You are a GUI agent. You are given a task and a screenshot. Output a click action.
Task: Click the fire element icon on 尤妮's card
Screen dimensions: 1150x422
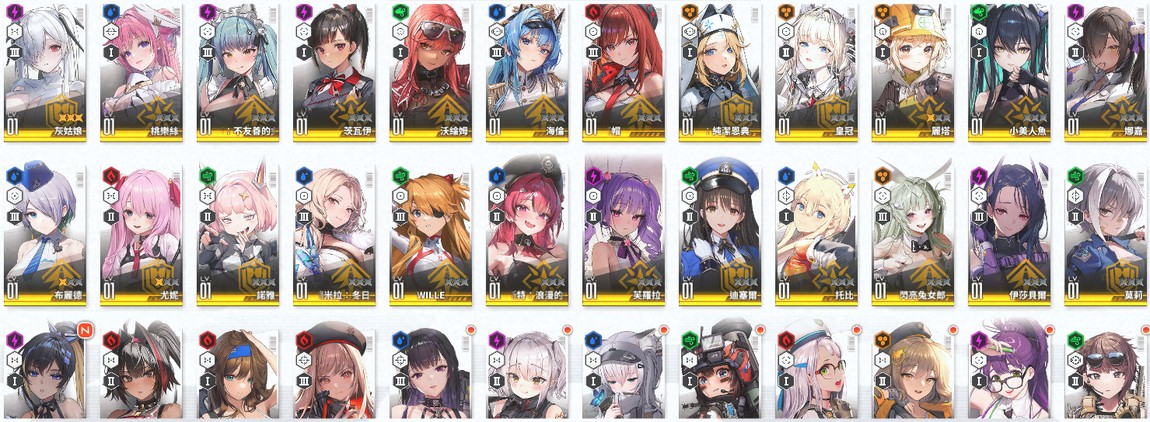click(111, 175)
